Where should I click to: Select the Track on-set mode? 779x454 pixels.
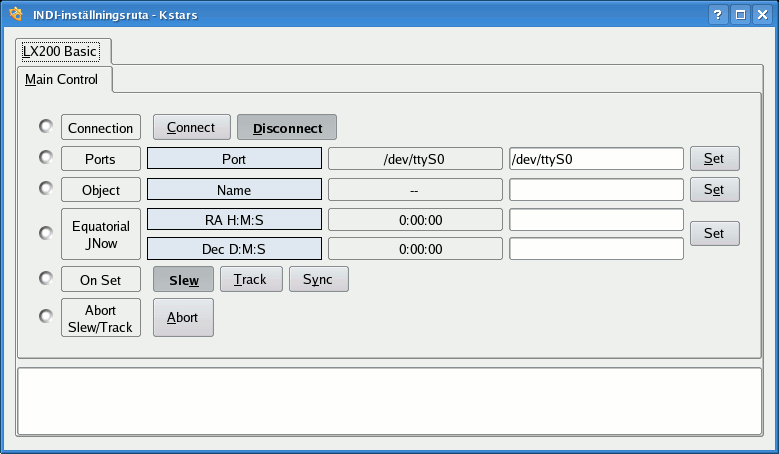(251, 279)
